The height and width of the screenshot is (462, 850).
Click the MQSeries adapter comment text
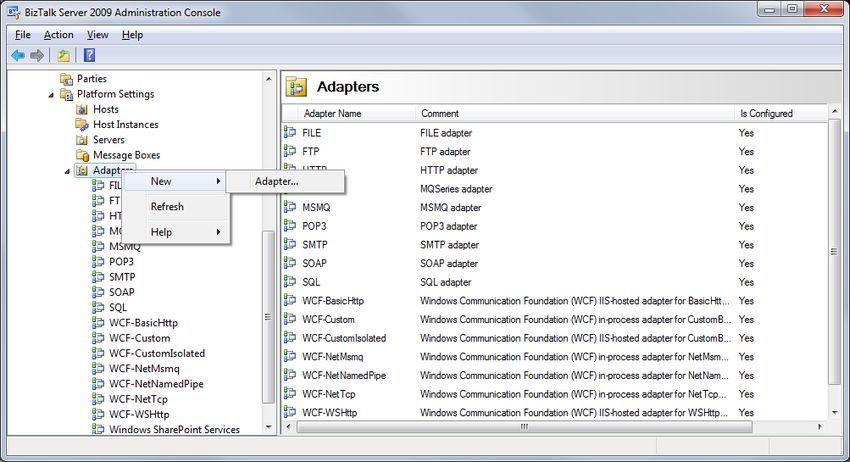(456, 188)
